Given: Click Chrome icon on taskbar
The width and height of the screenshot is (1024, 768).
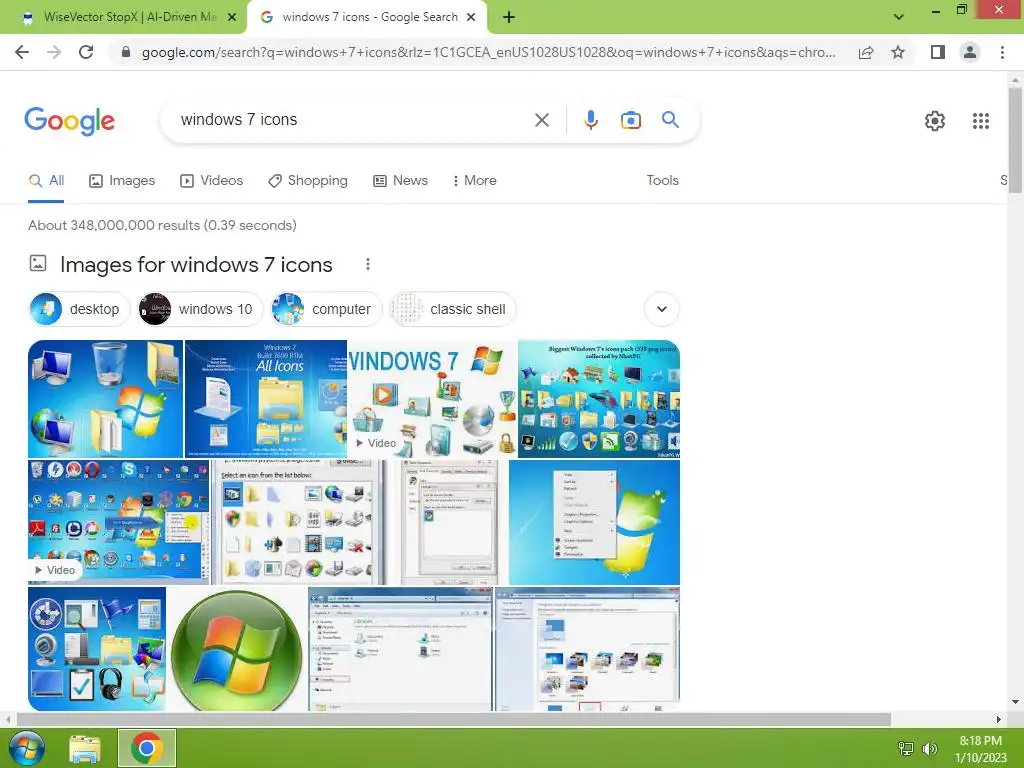Looking at the screenshot, I should (x=147, y=748).
